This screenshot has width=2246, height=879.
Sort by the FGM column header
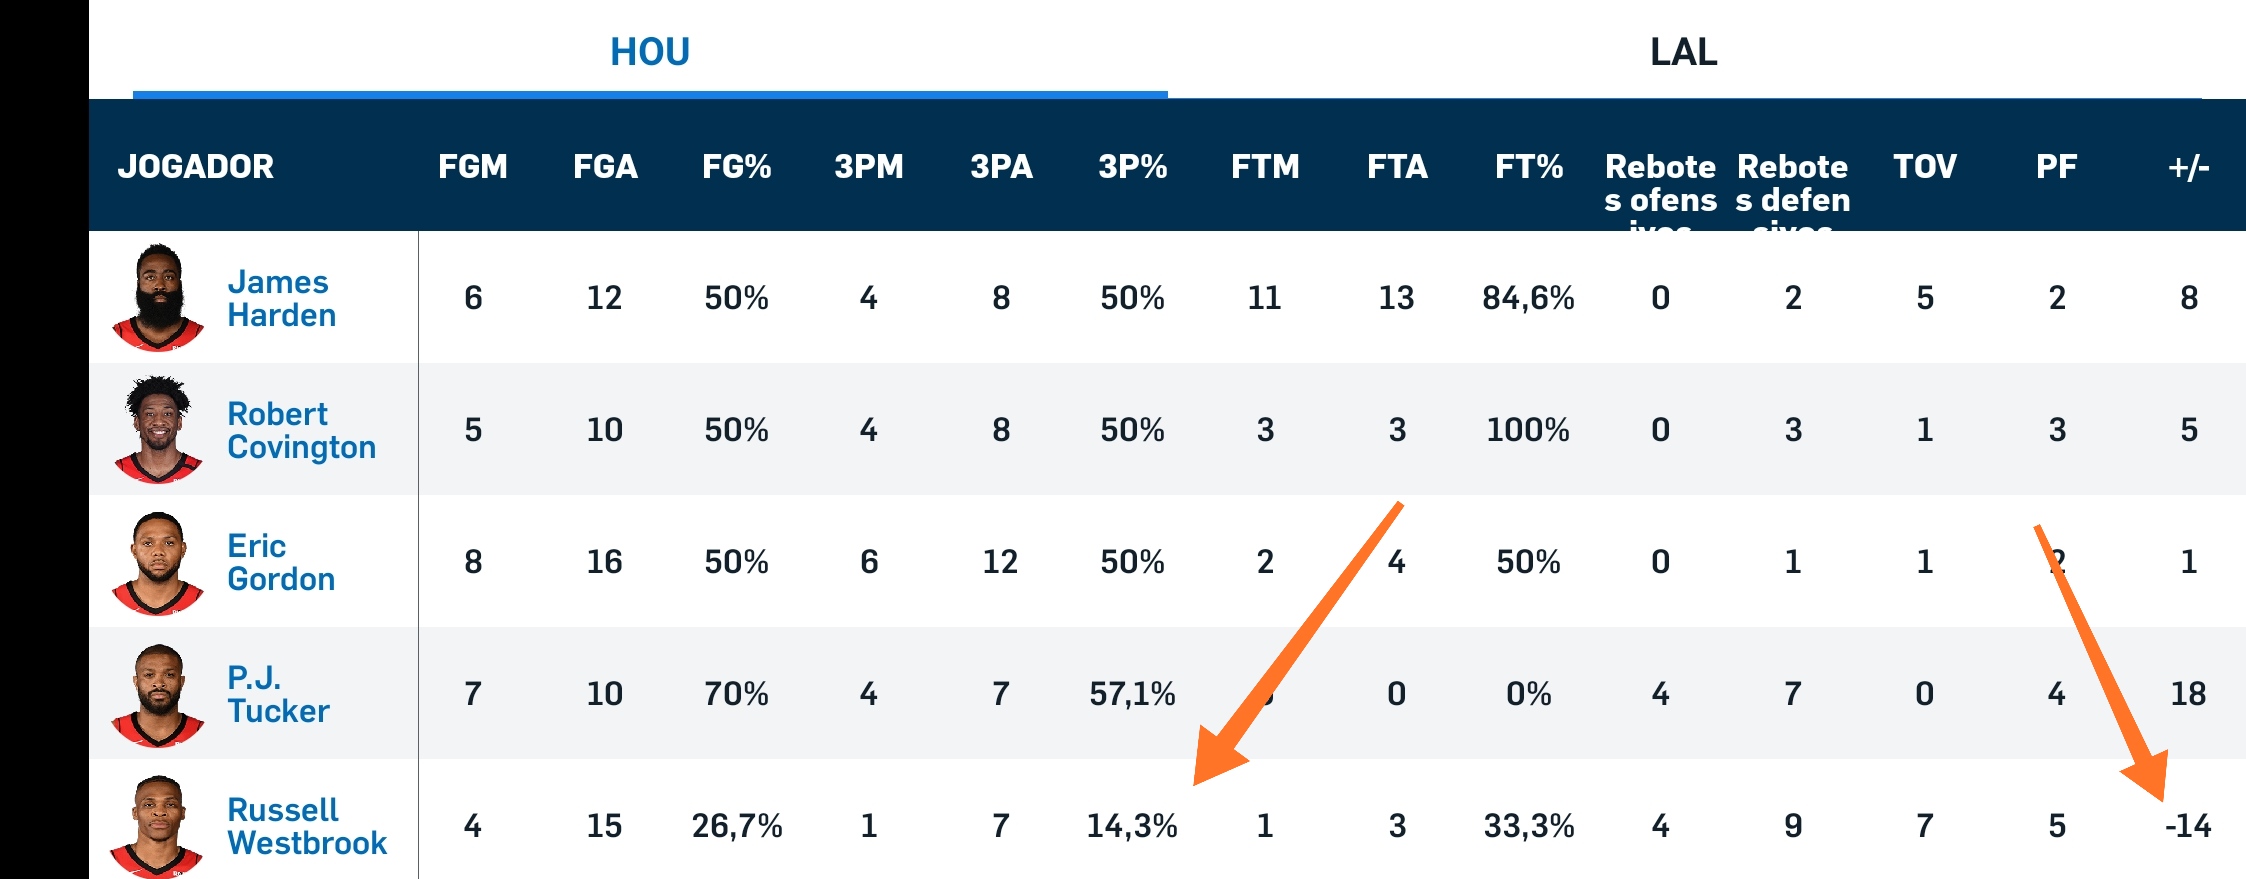click(x=473, y=166)
